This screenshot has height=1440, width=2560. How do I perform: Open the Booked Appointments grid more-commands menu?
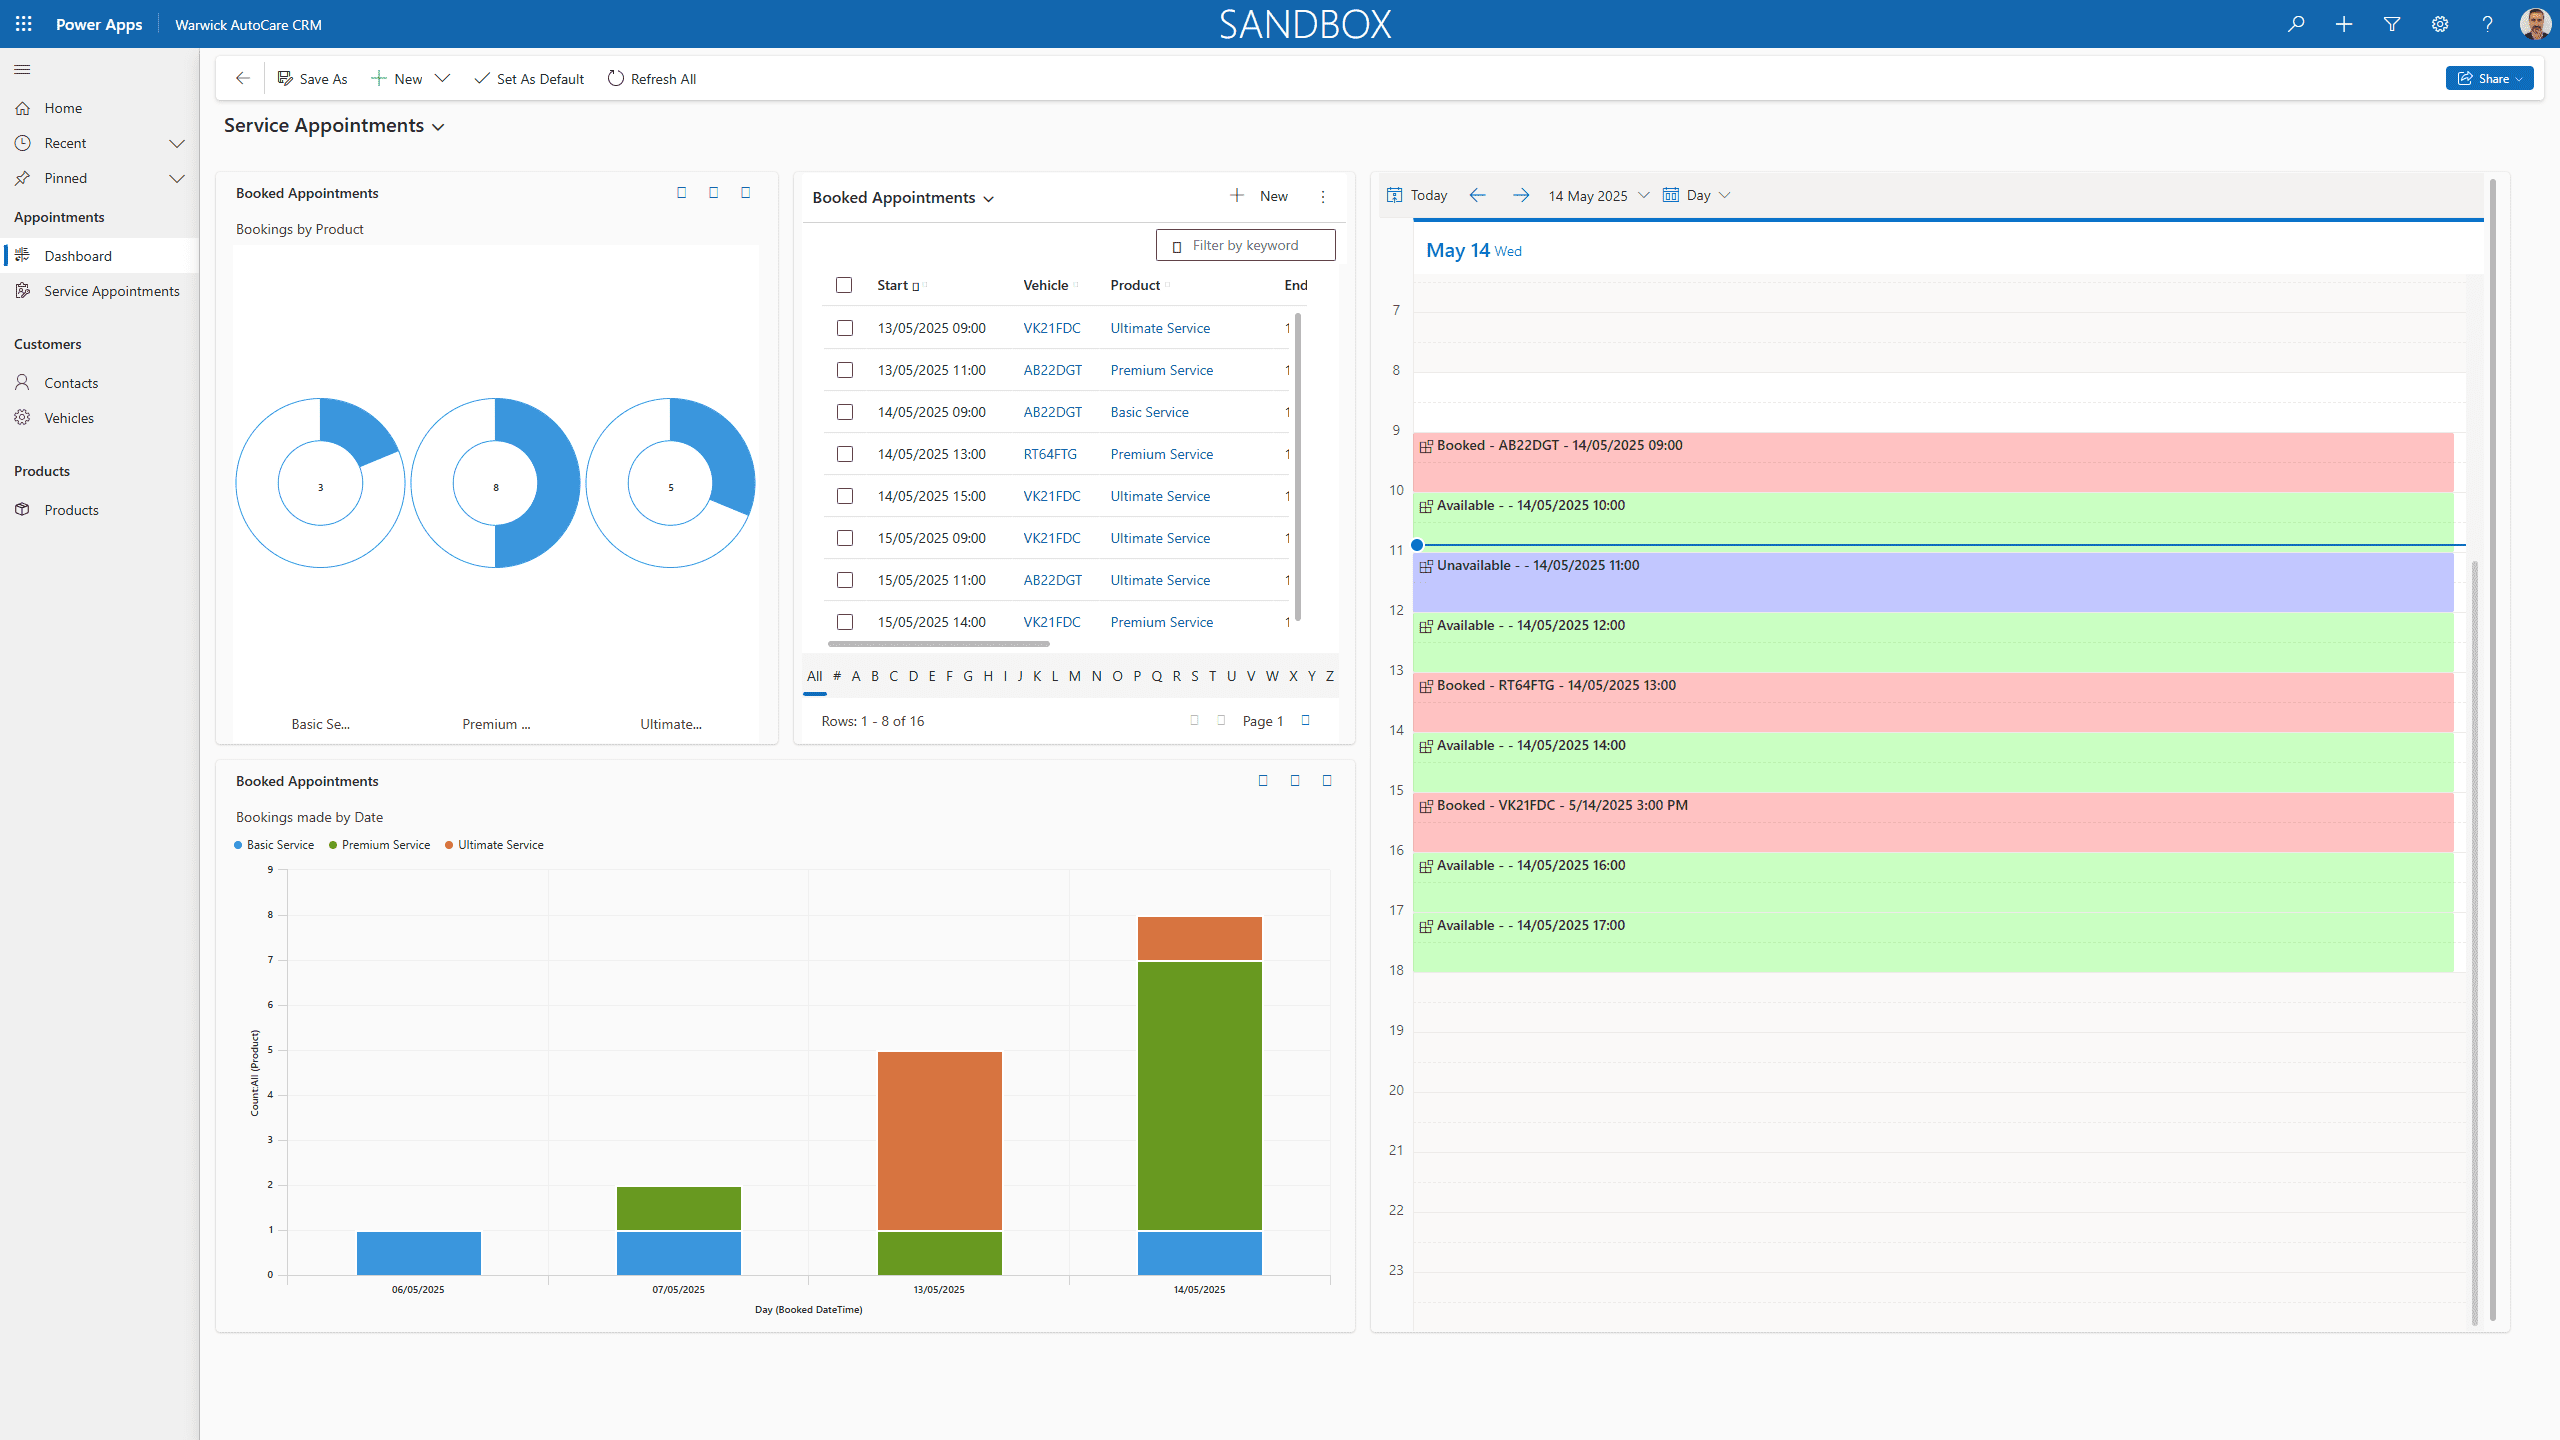coord(1323,197)
